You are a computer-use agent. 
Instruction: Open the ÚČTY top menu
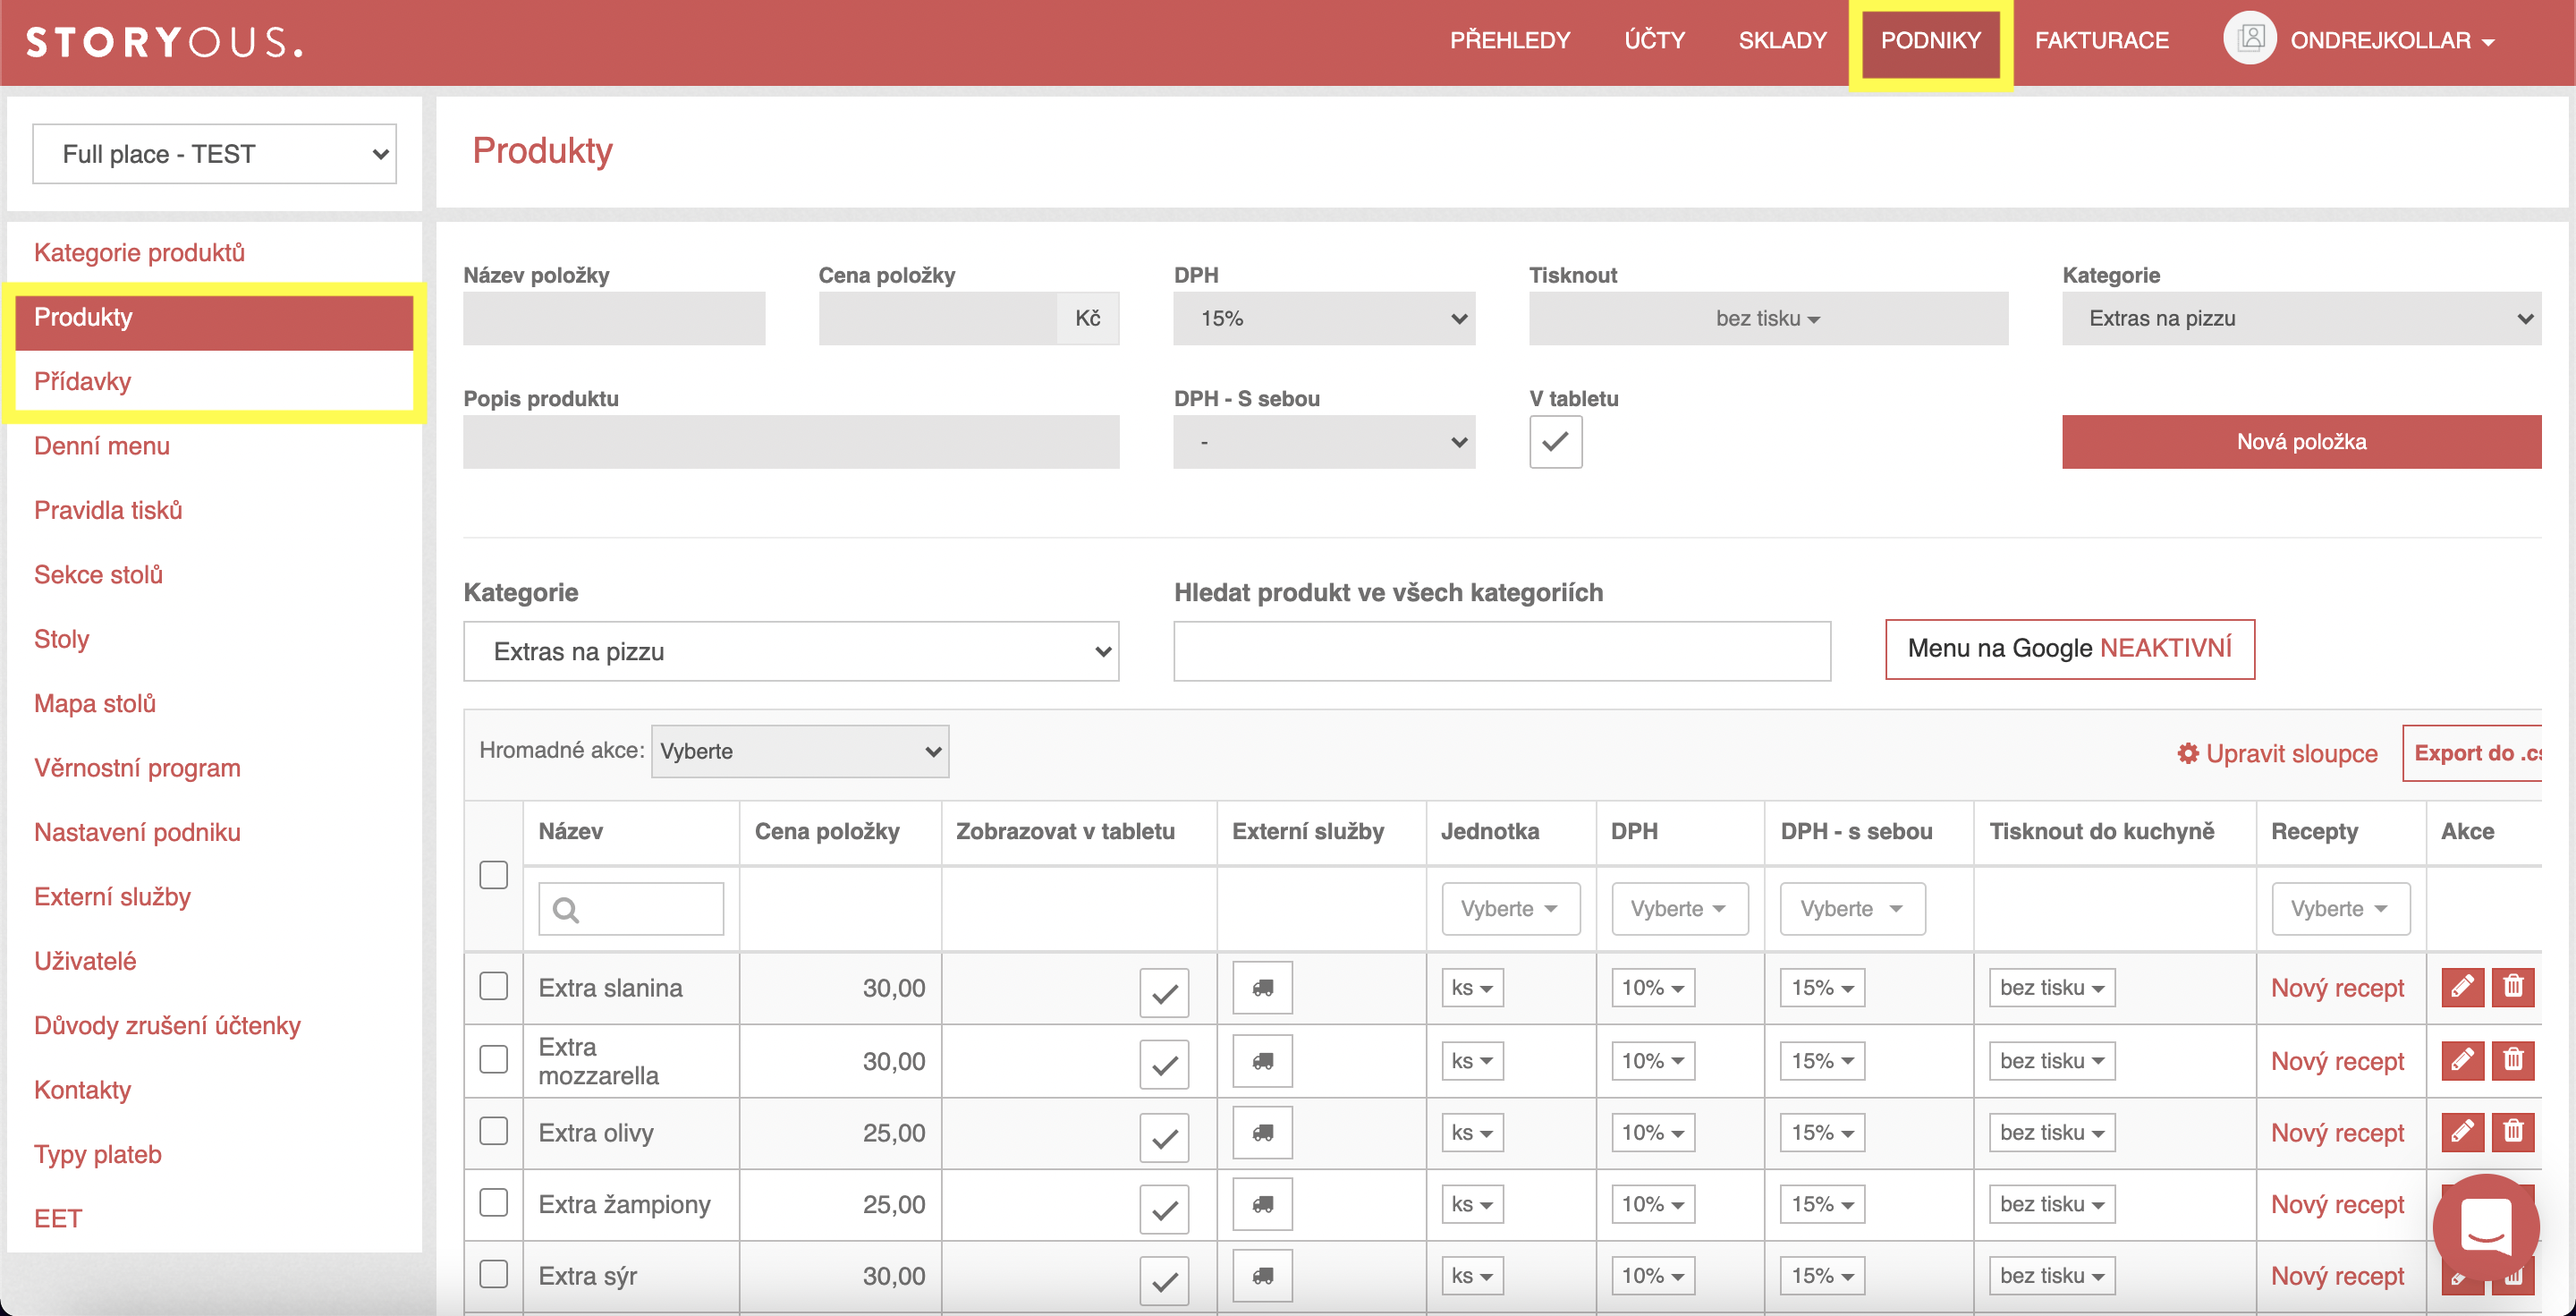(1654, 41)
